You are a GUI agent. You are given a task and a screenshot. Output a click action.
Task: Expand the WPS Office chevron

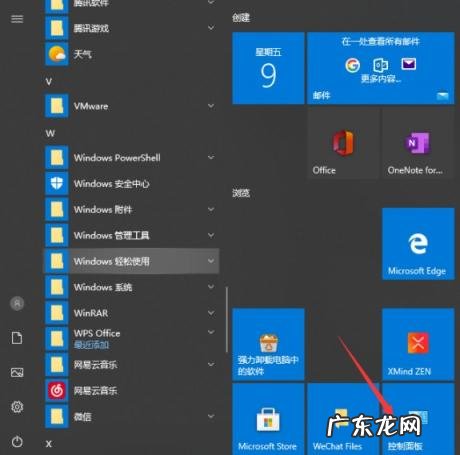(211, 332)
